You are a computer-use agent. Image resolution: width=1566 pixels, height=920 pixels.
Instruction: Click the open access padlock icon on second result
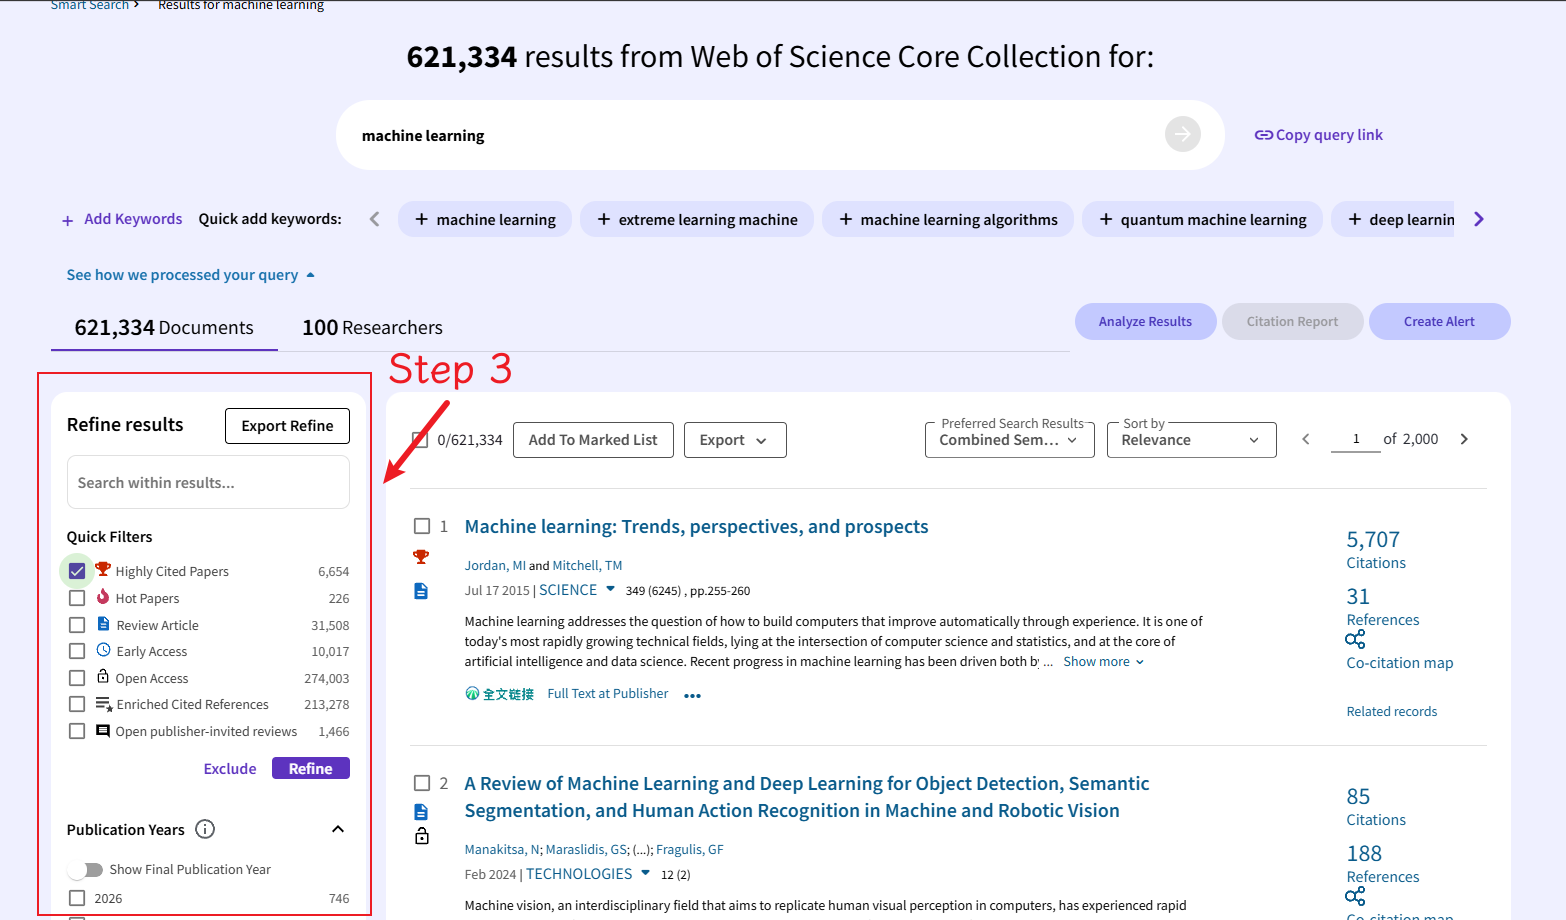click(x=421, y=834)
